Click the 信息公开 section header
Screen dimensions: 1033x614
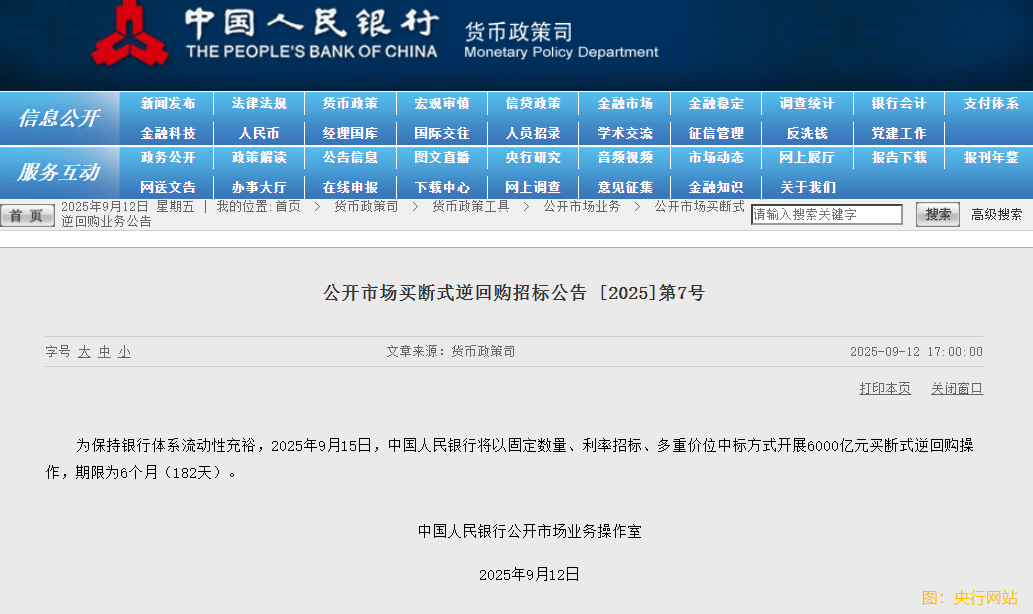[59, 118]
